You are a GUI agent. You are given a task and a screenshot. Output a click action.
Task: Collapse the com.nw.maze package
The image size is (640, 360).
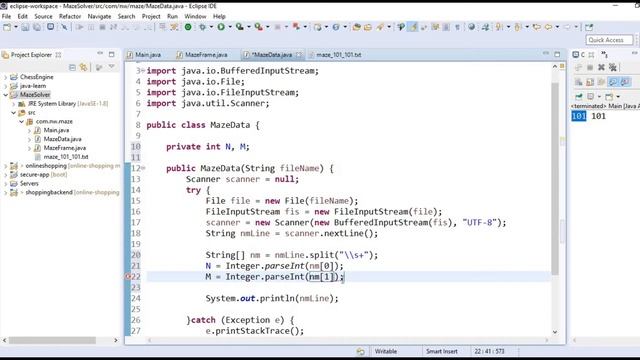[21, 122]
